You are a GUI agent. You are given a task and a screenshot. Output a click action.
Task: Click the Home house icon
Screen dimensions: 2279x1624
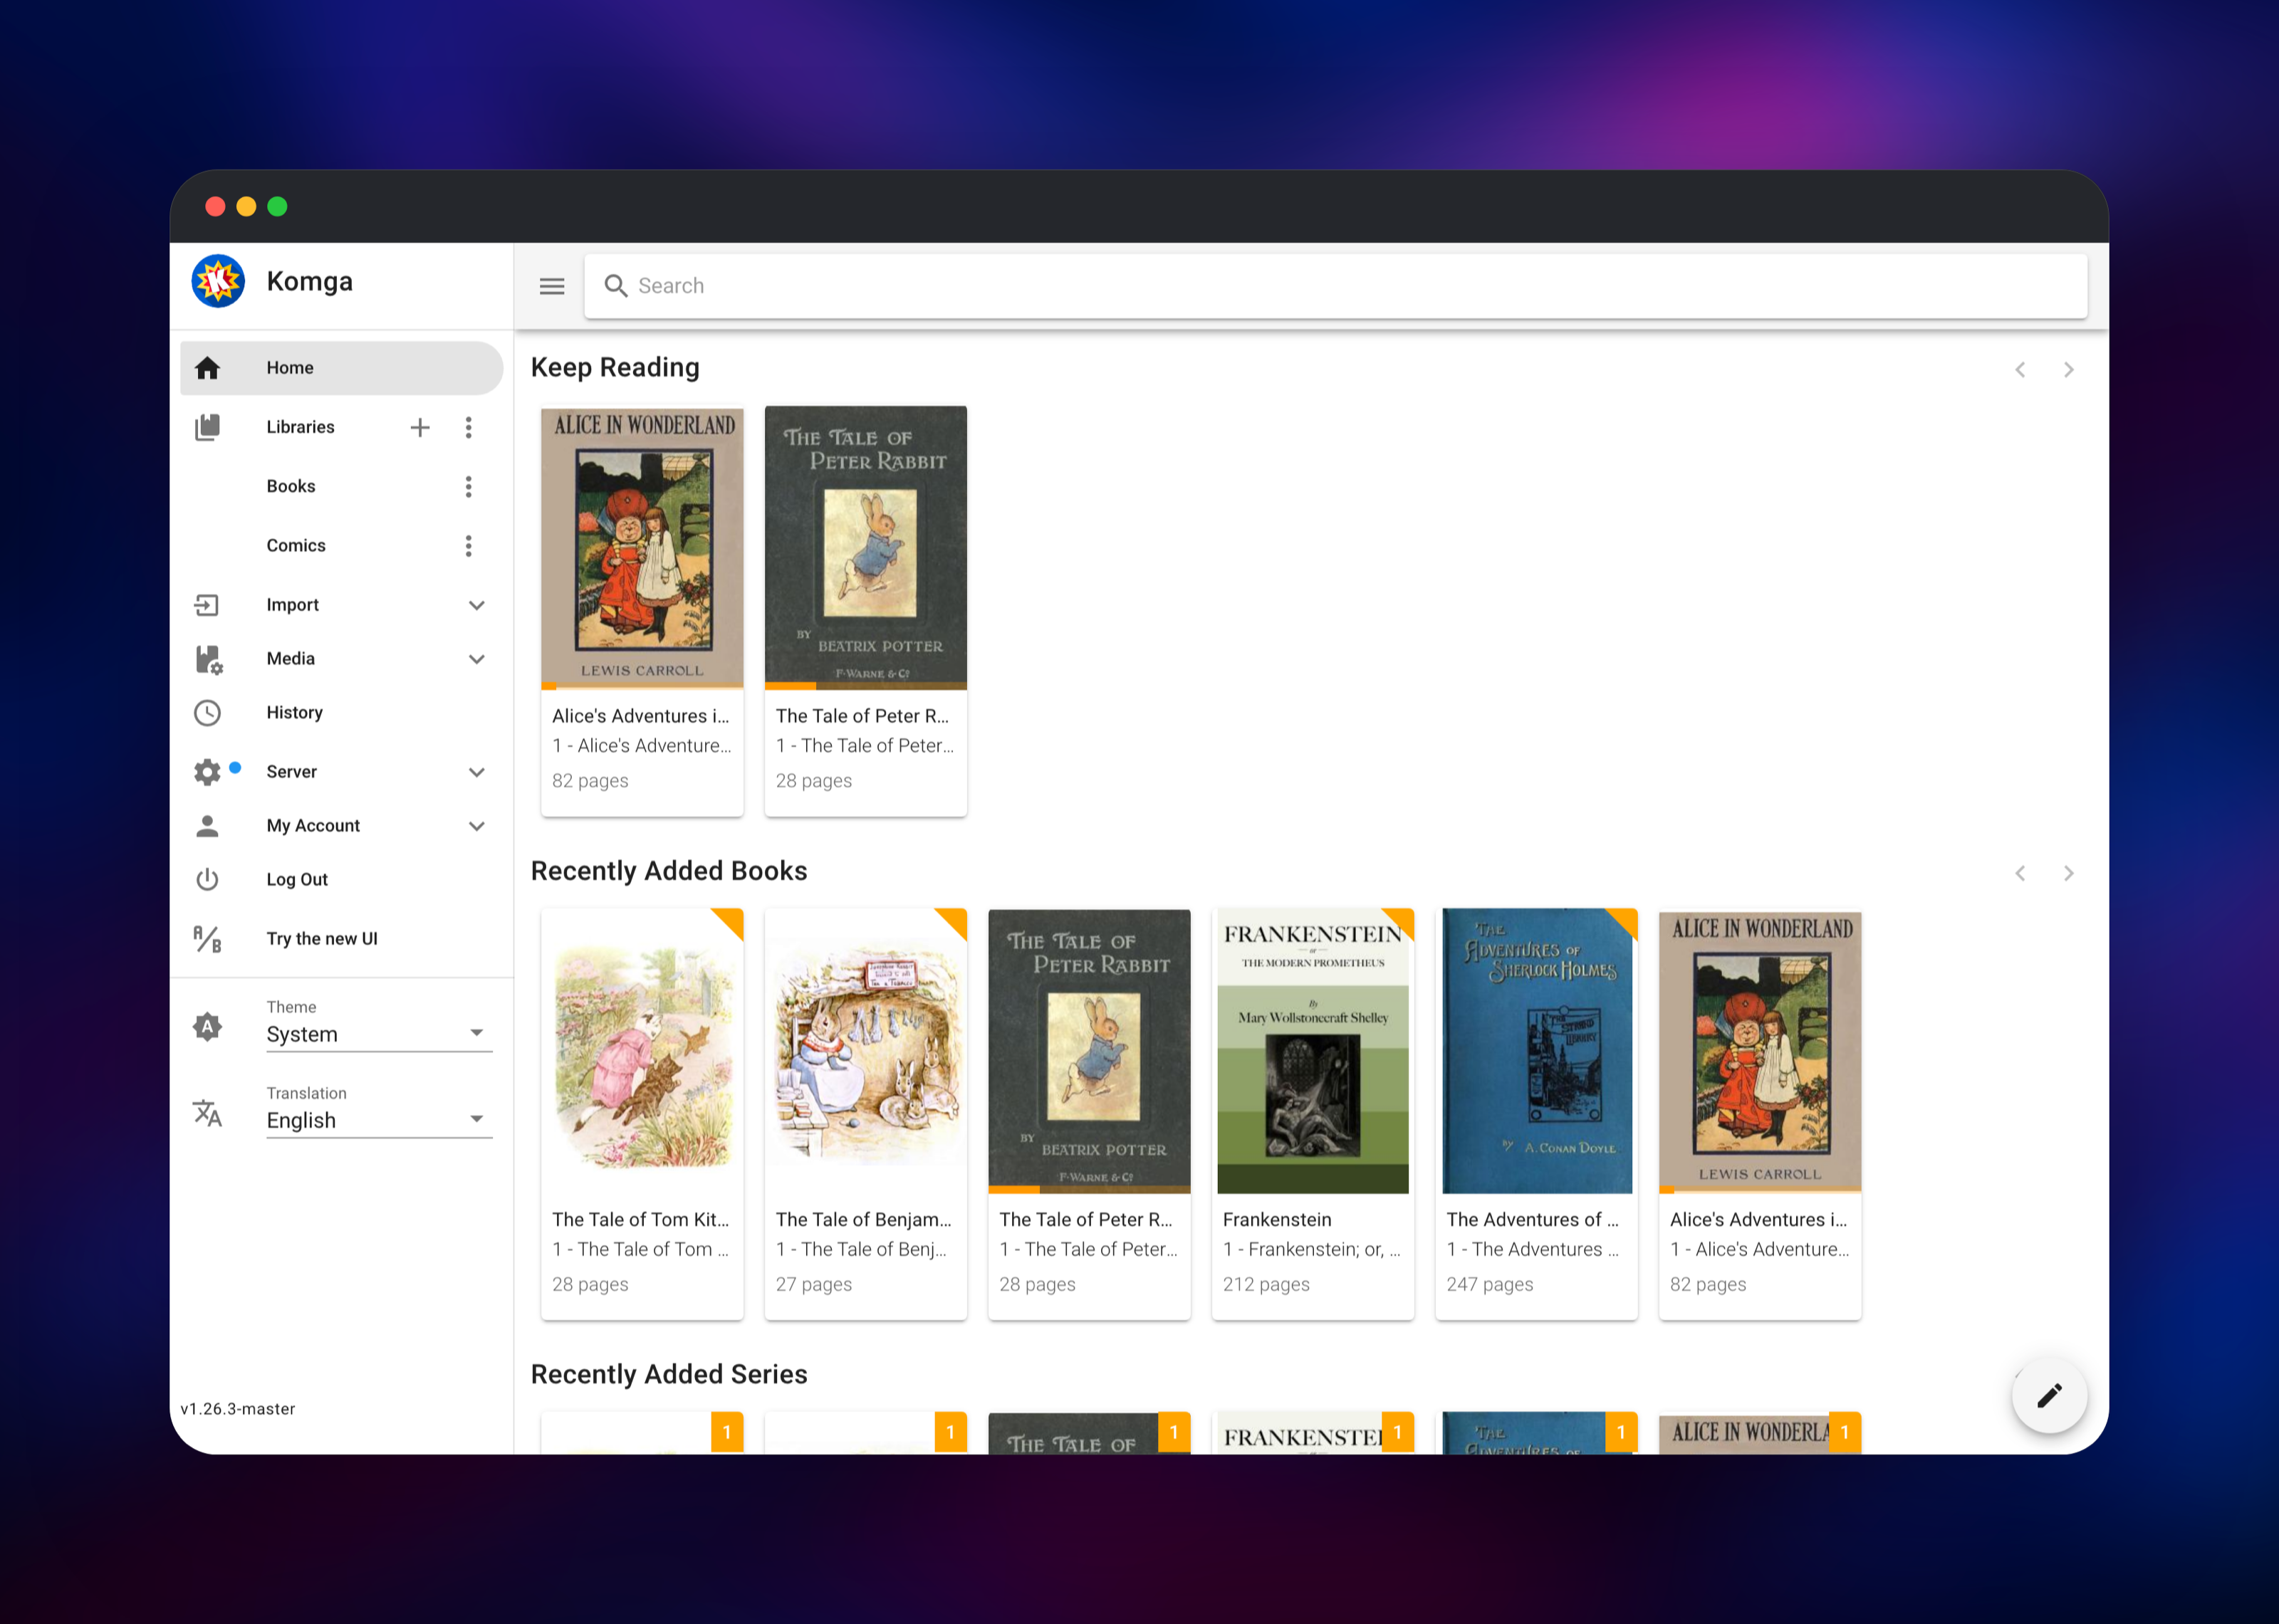(x=207, y=368)
